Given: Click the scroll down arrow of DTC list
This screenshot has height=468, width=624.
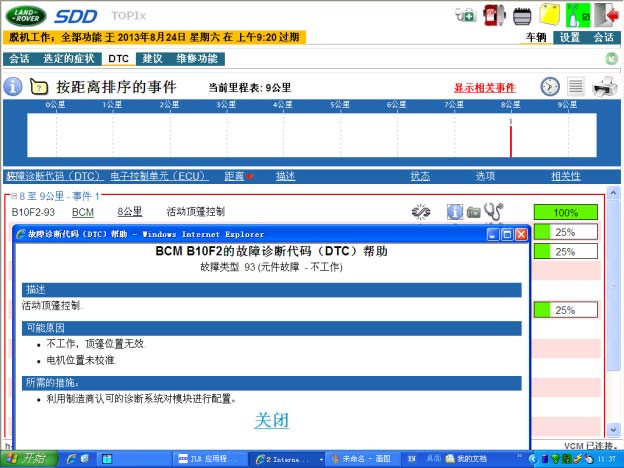Looking at the screenshot, I should coord(613,429).
